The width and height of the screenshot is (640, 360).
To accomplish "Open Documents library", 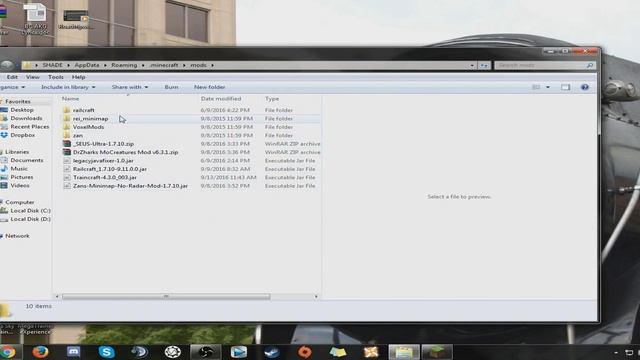I will pyautogui.click(x=27, y=160).
